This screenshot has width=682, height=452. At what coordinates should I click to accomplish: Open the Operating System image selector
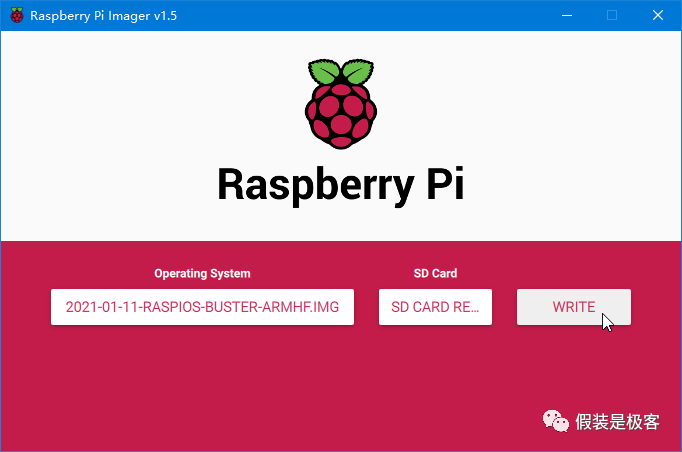[202, 307]
